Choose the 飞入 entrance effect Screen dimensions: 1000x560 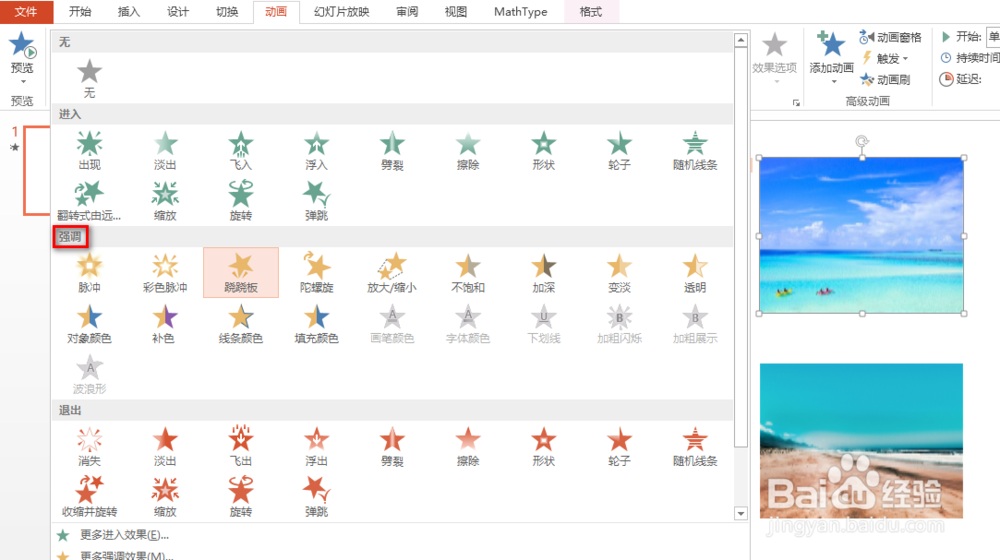point(241,151)
